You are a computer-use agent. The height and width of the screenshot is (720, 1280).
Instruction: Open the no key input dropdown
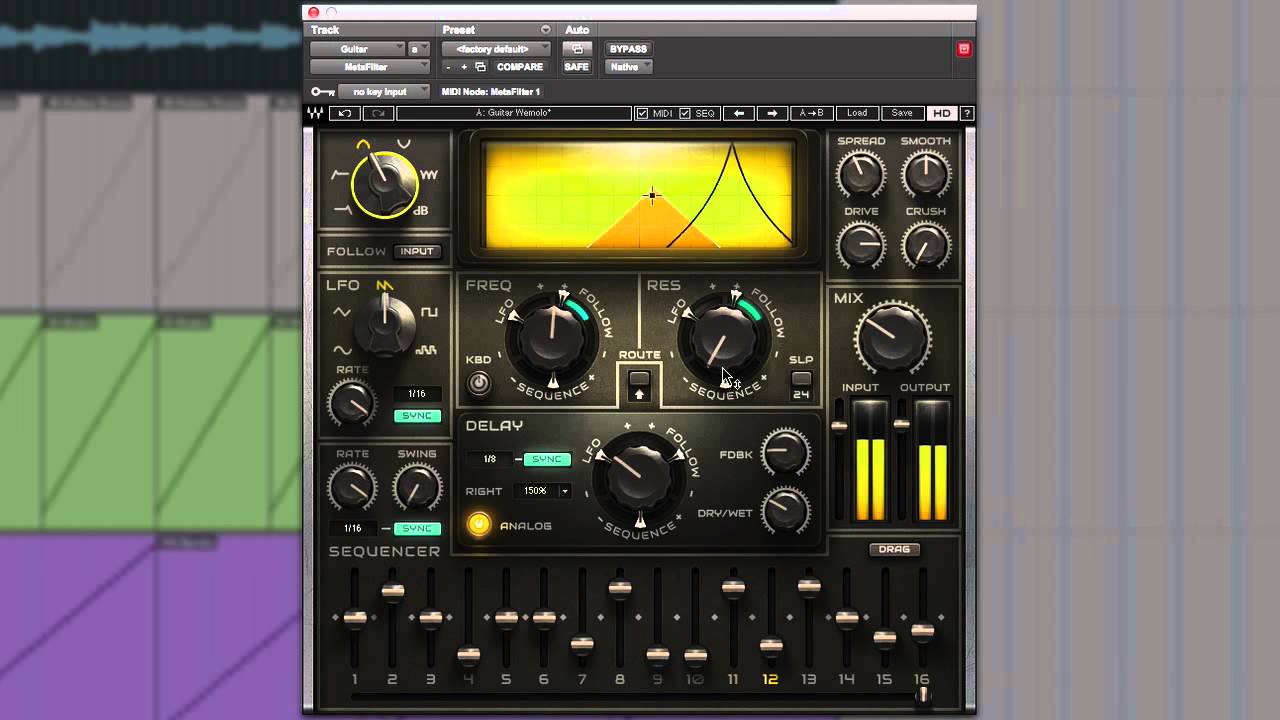coord(384,92)
